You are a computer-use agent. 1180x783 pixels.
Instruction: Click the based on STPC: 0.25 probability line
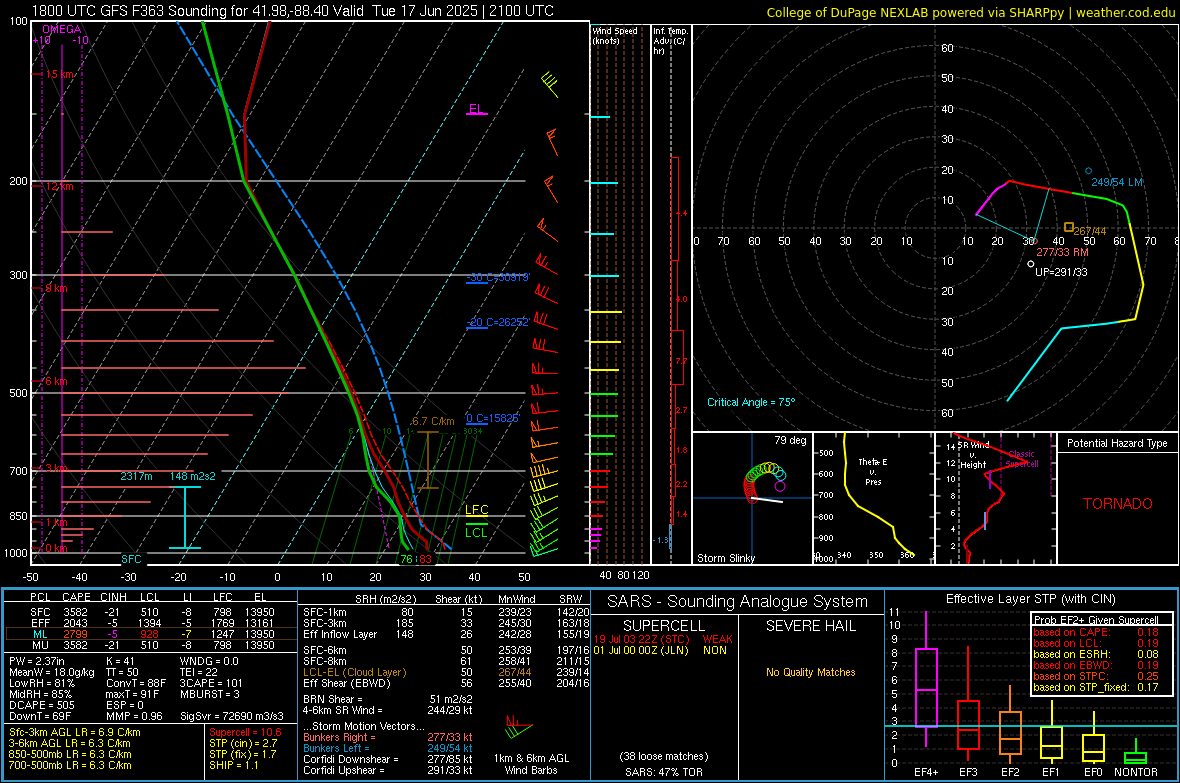coord(1096,676)
